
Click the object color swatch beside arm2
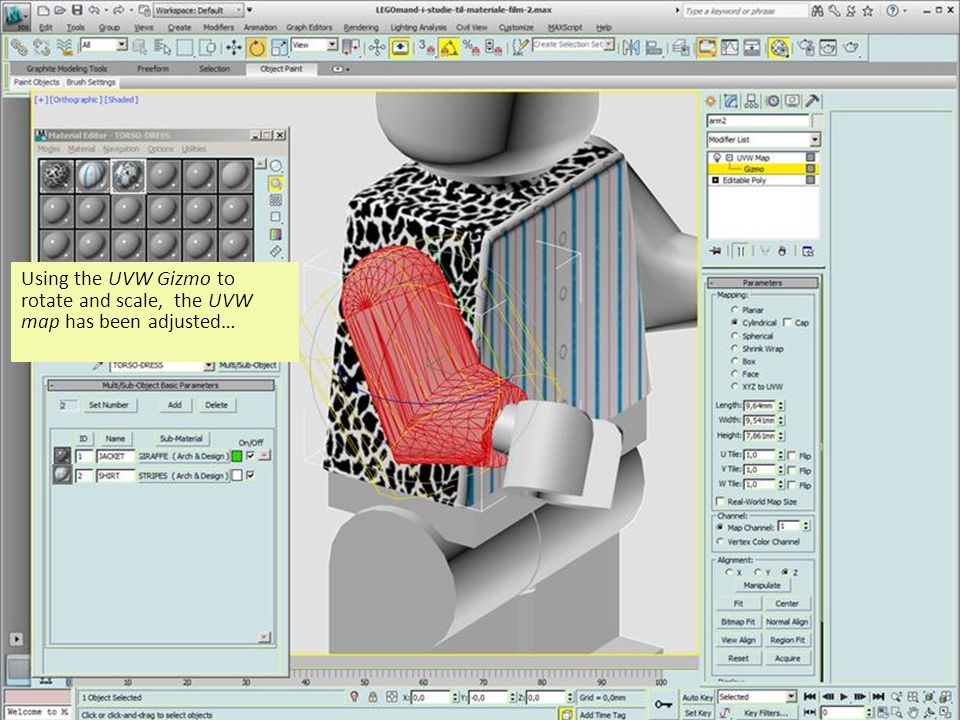point(817,121)
